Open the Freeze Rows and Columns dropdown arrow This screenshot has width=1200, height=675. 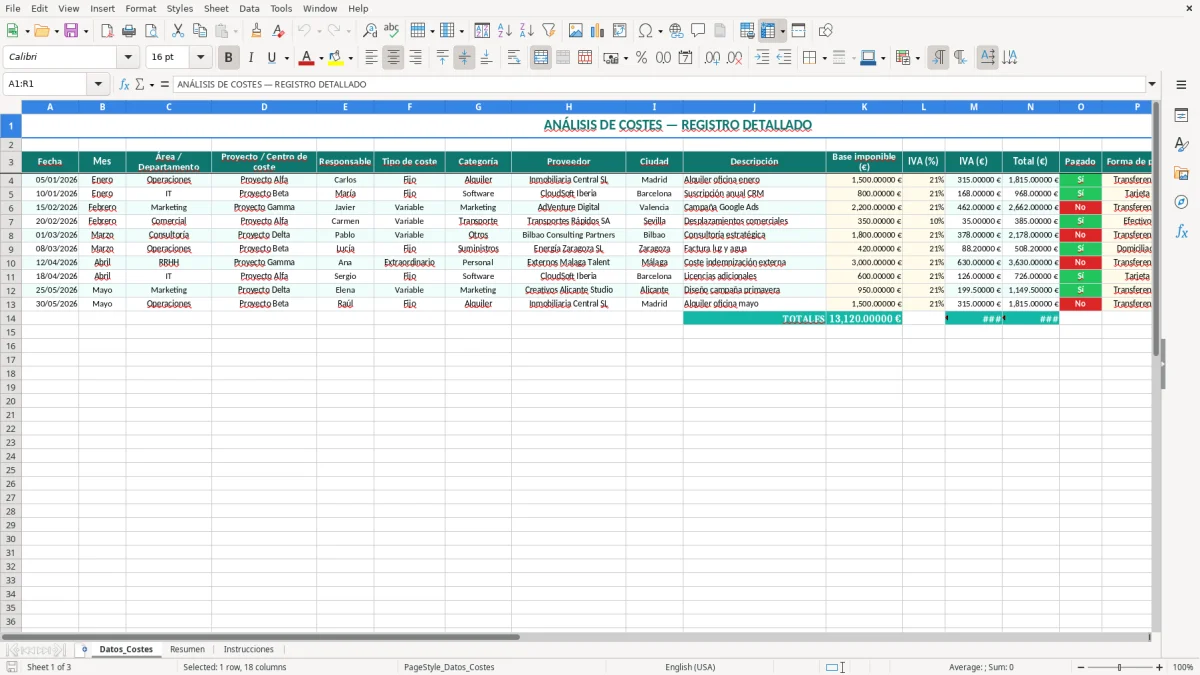[x=782, y=31]
